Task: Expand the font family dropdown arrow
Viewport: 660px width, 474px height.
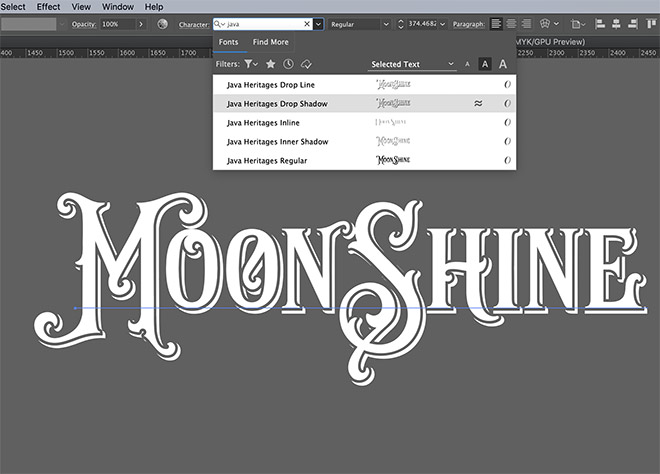Action: point(319,23)
